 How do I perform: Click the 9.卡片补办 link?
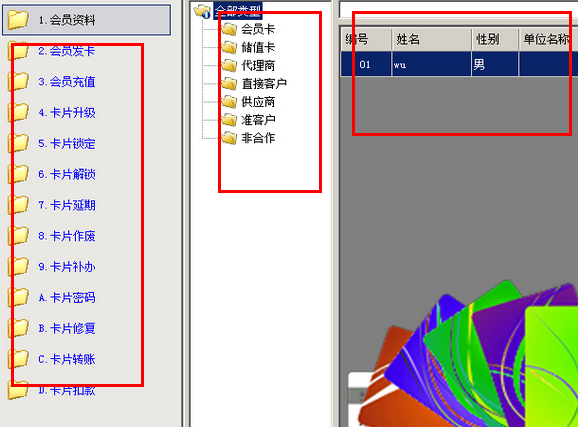coord(67,267)
